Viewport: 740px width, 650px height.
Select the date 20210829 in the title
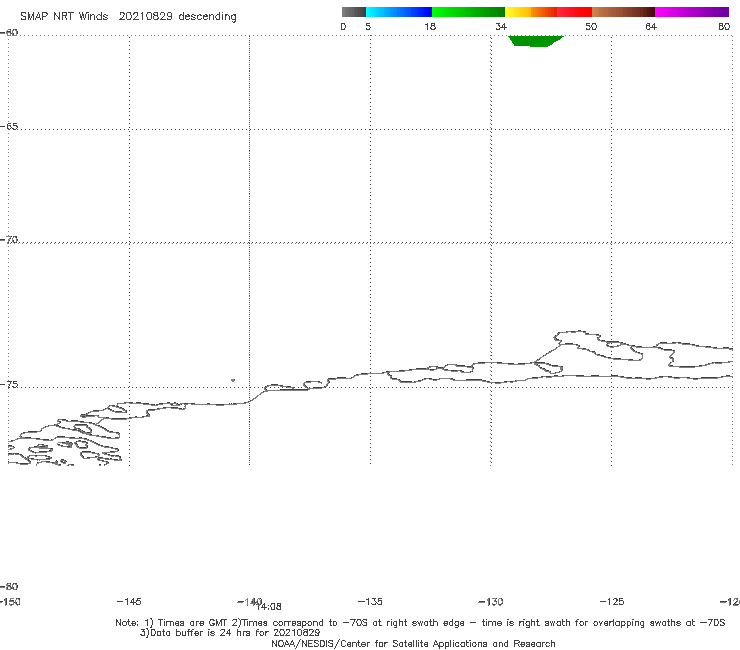coord(145,17)
